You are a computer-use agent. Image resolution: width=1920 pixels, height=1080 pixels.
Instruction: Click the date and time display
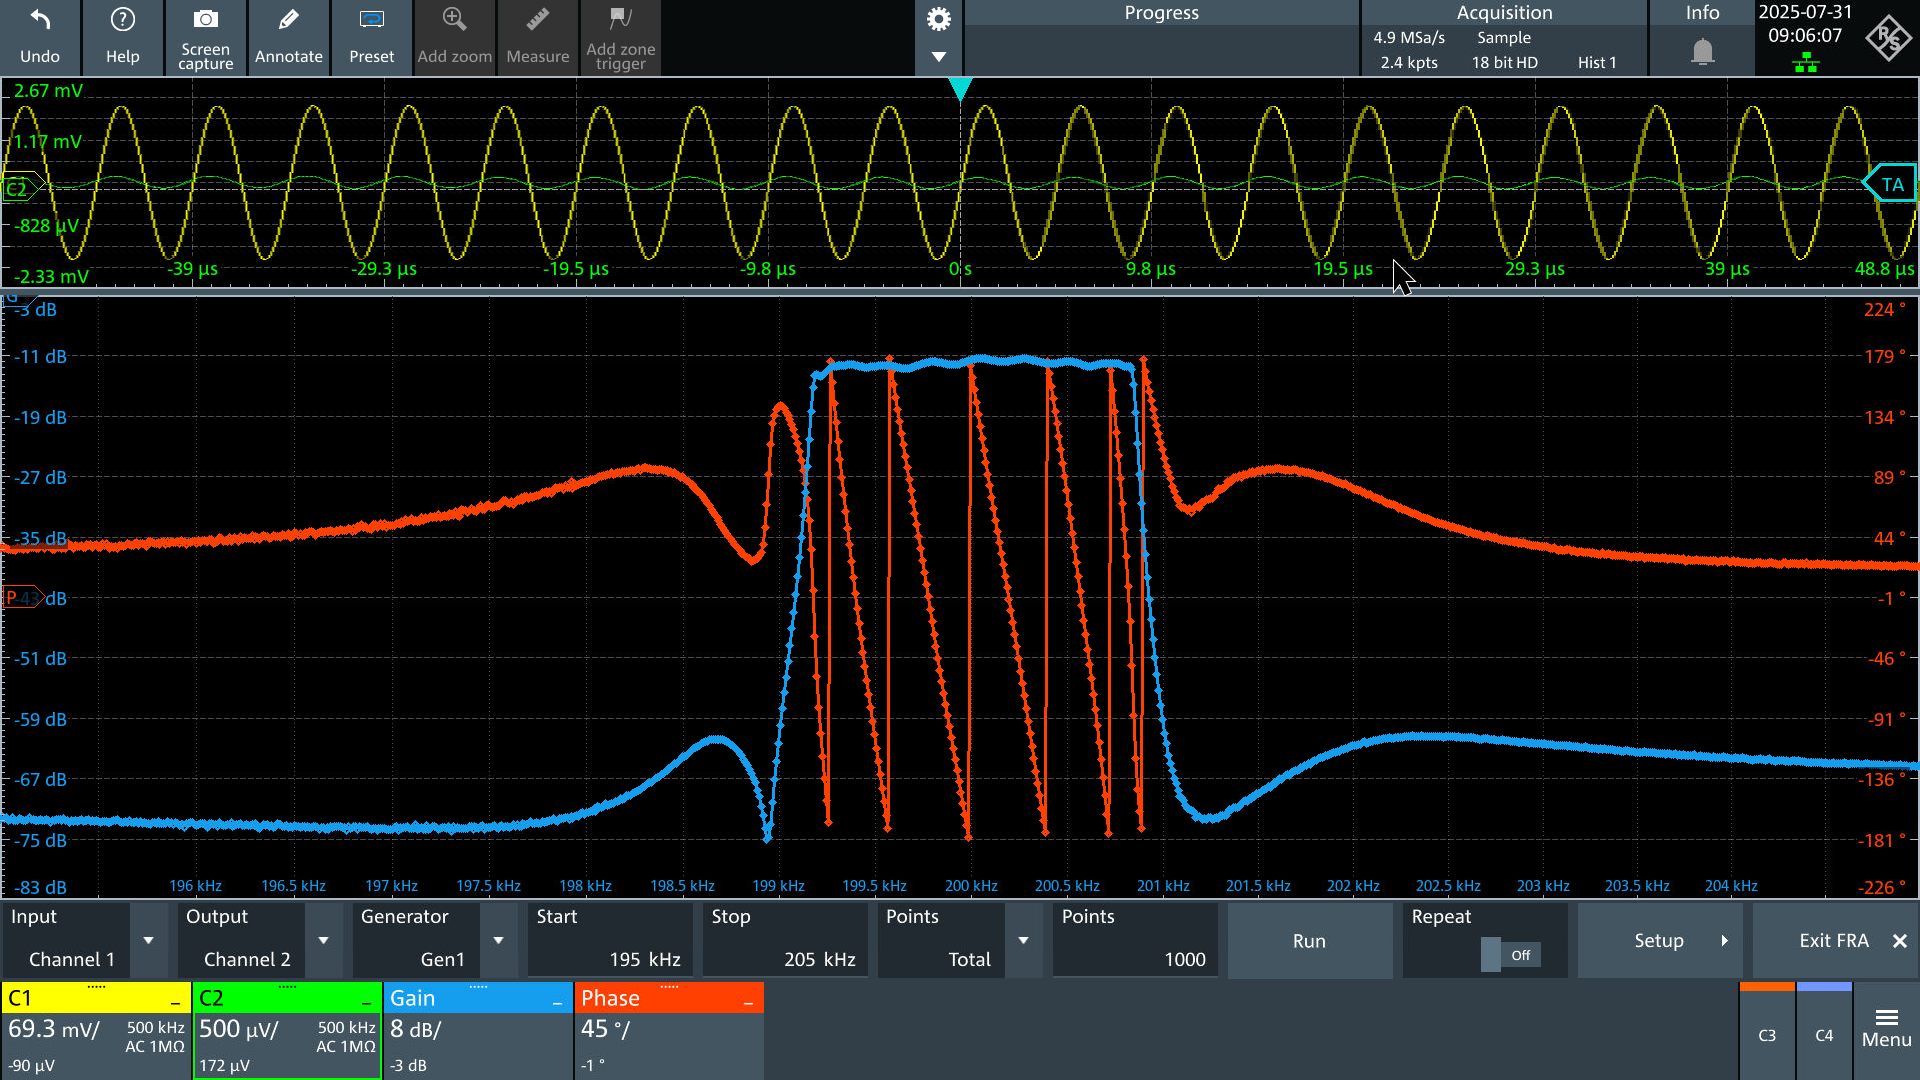(x=1805, y=24)
